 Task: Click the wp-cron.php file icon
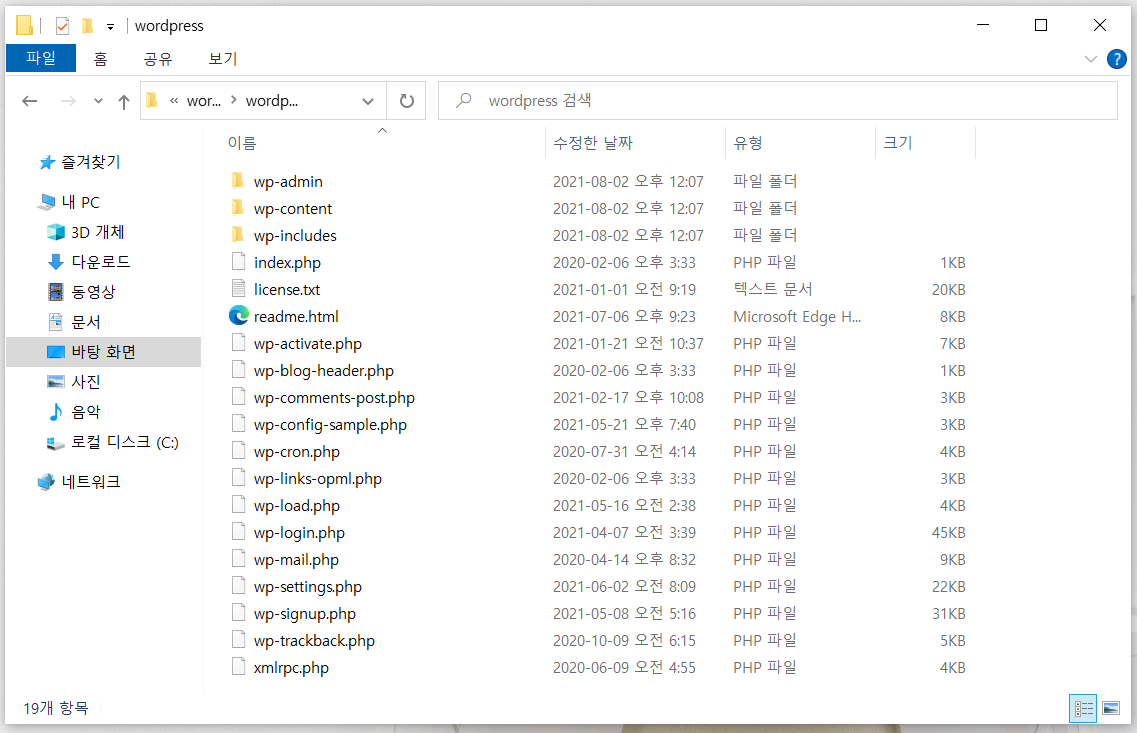click(x=239, y=451)
